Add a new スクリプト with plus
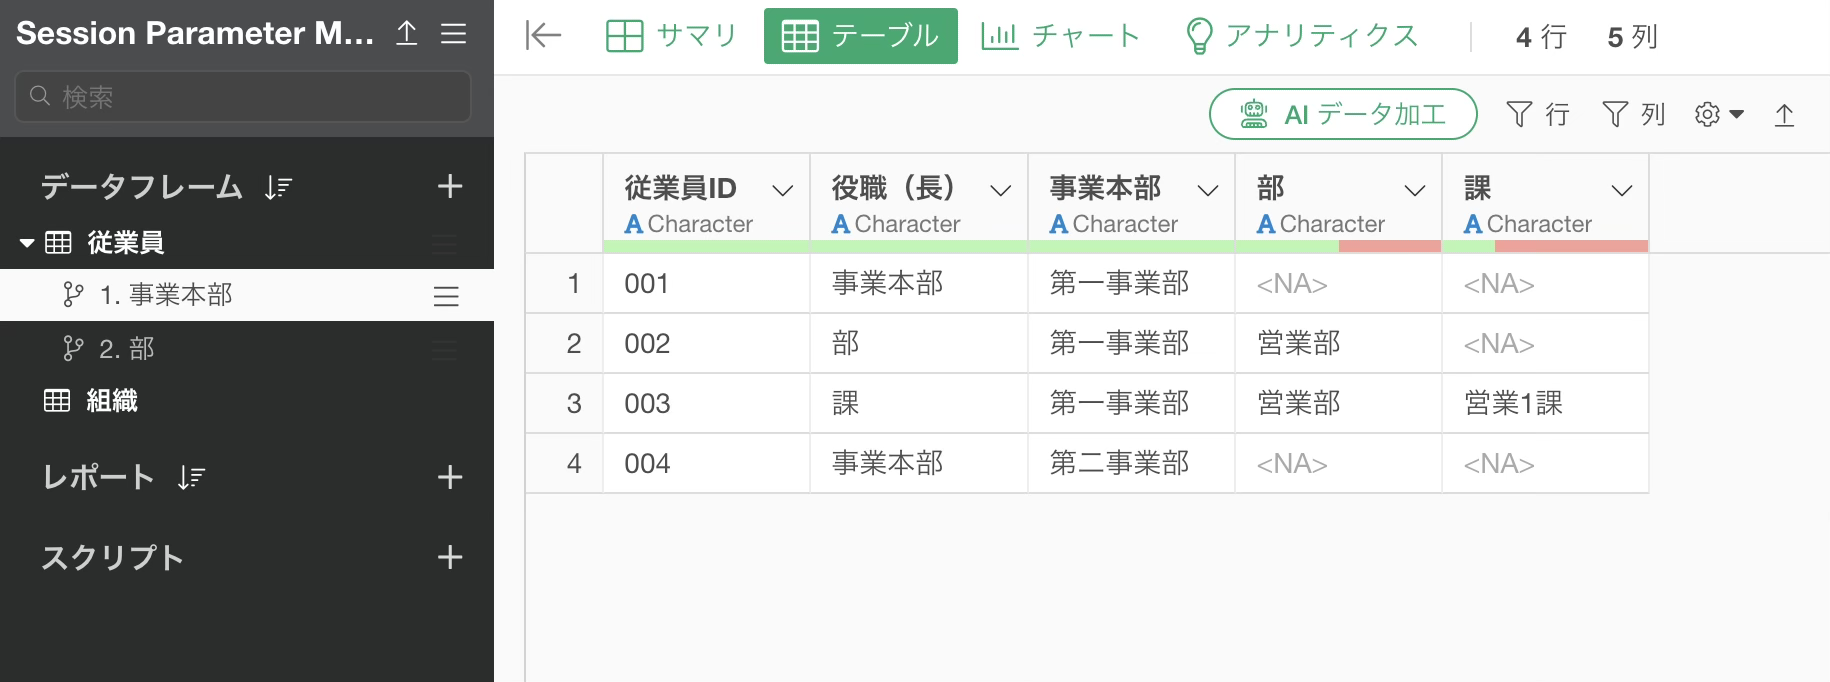The image size is (1830, 682). point(450,557)
